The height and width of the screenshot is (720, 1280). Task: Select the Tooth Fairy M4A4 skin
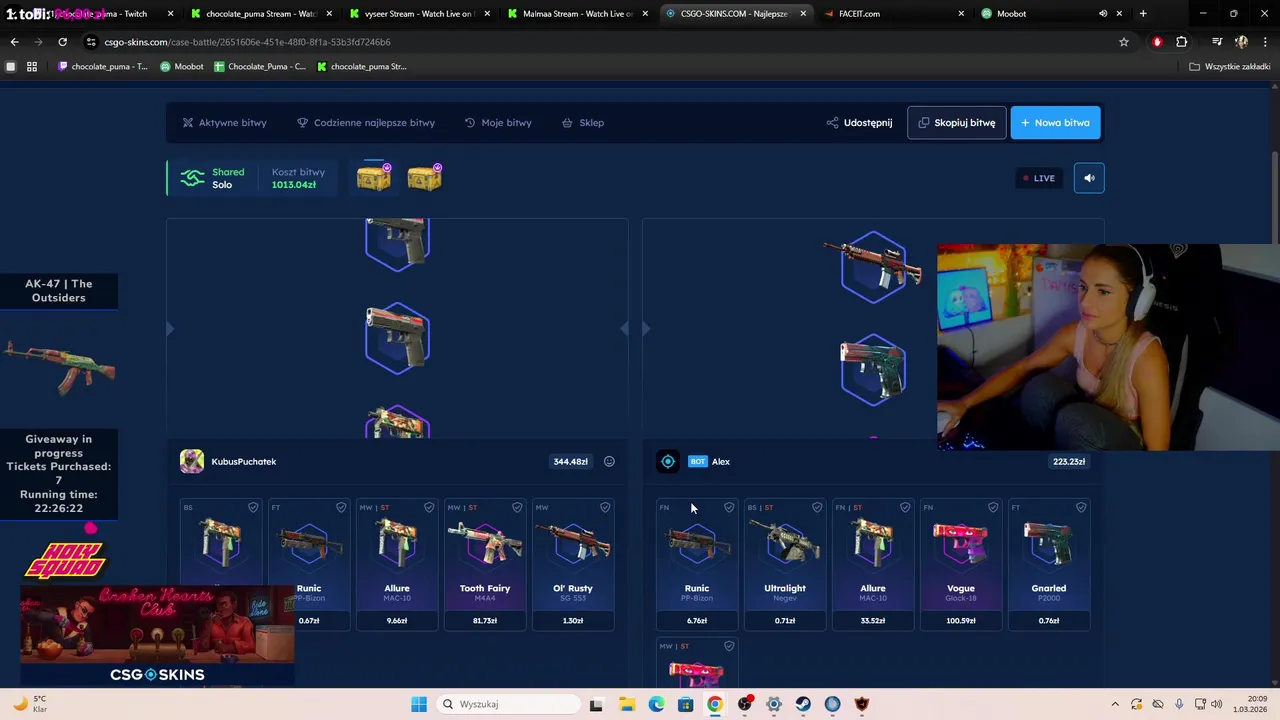(485, 564)
